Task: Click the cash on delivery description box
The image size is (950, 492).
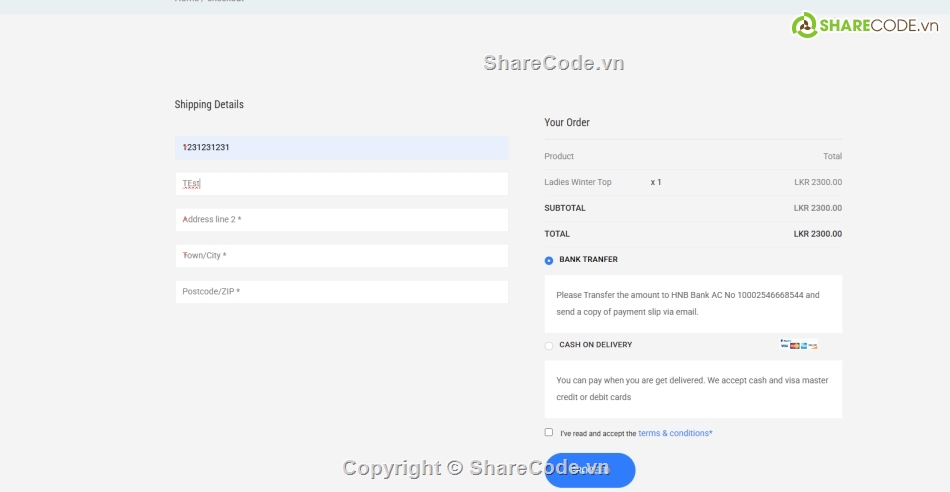Action: (693, 389)
